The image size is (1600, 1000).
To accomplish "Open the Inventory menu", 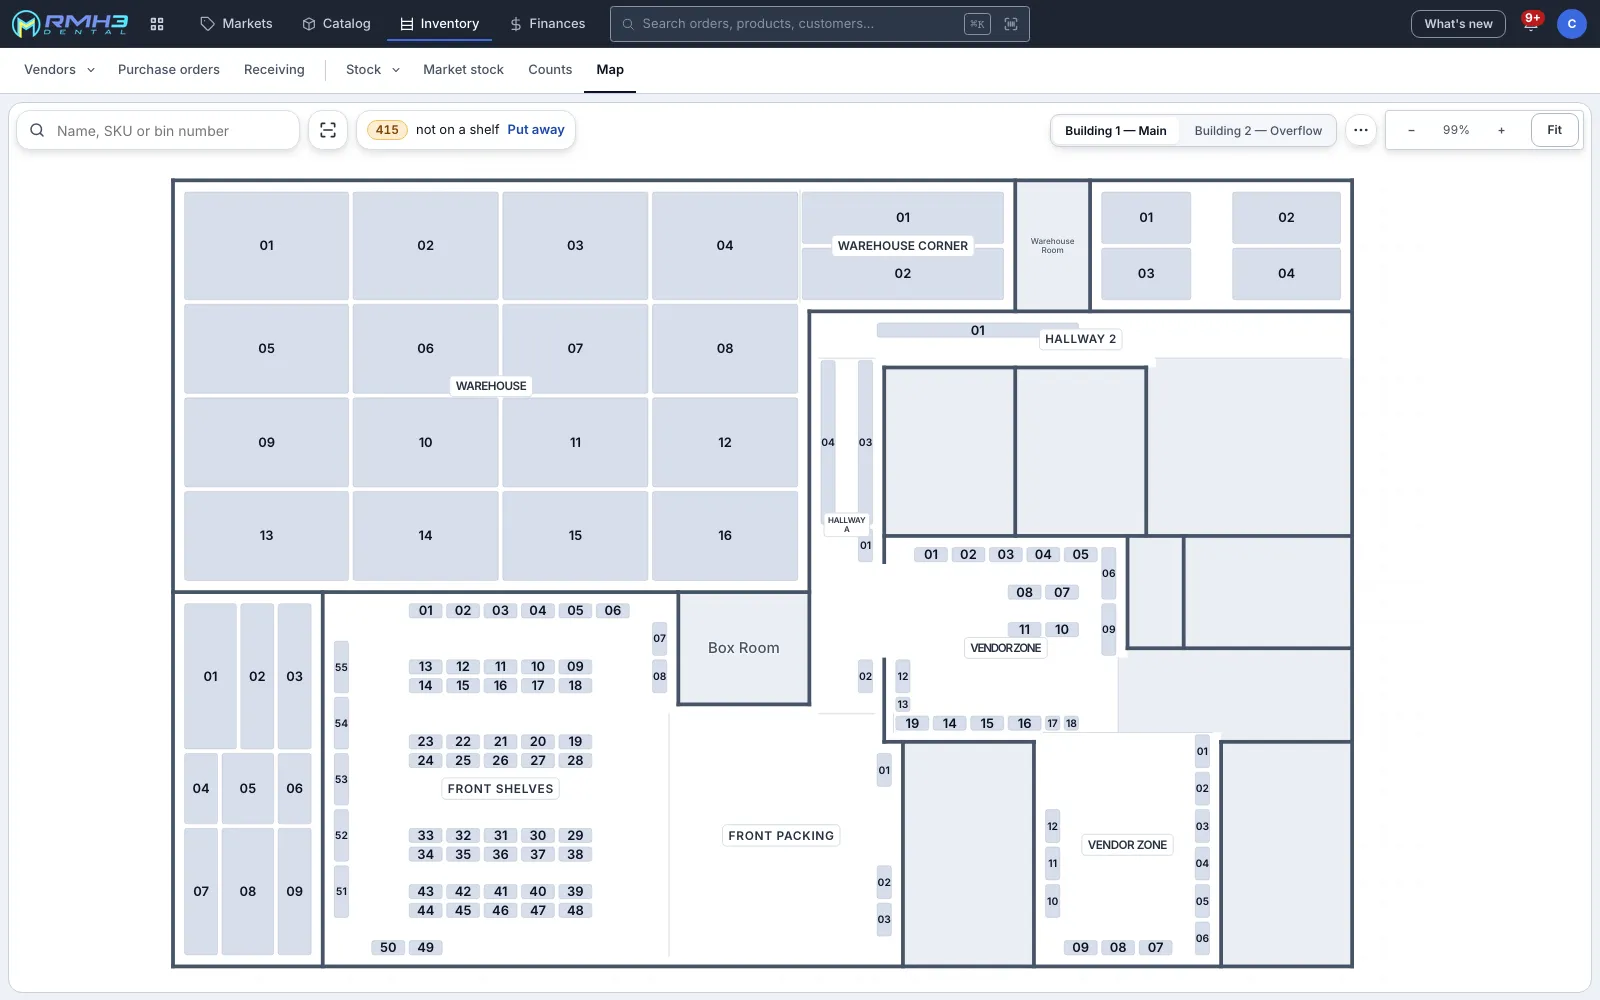I will [x=440, y=24].
